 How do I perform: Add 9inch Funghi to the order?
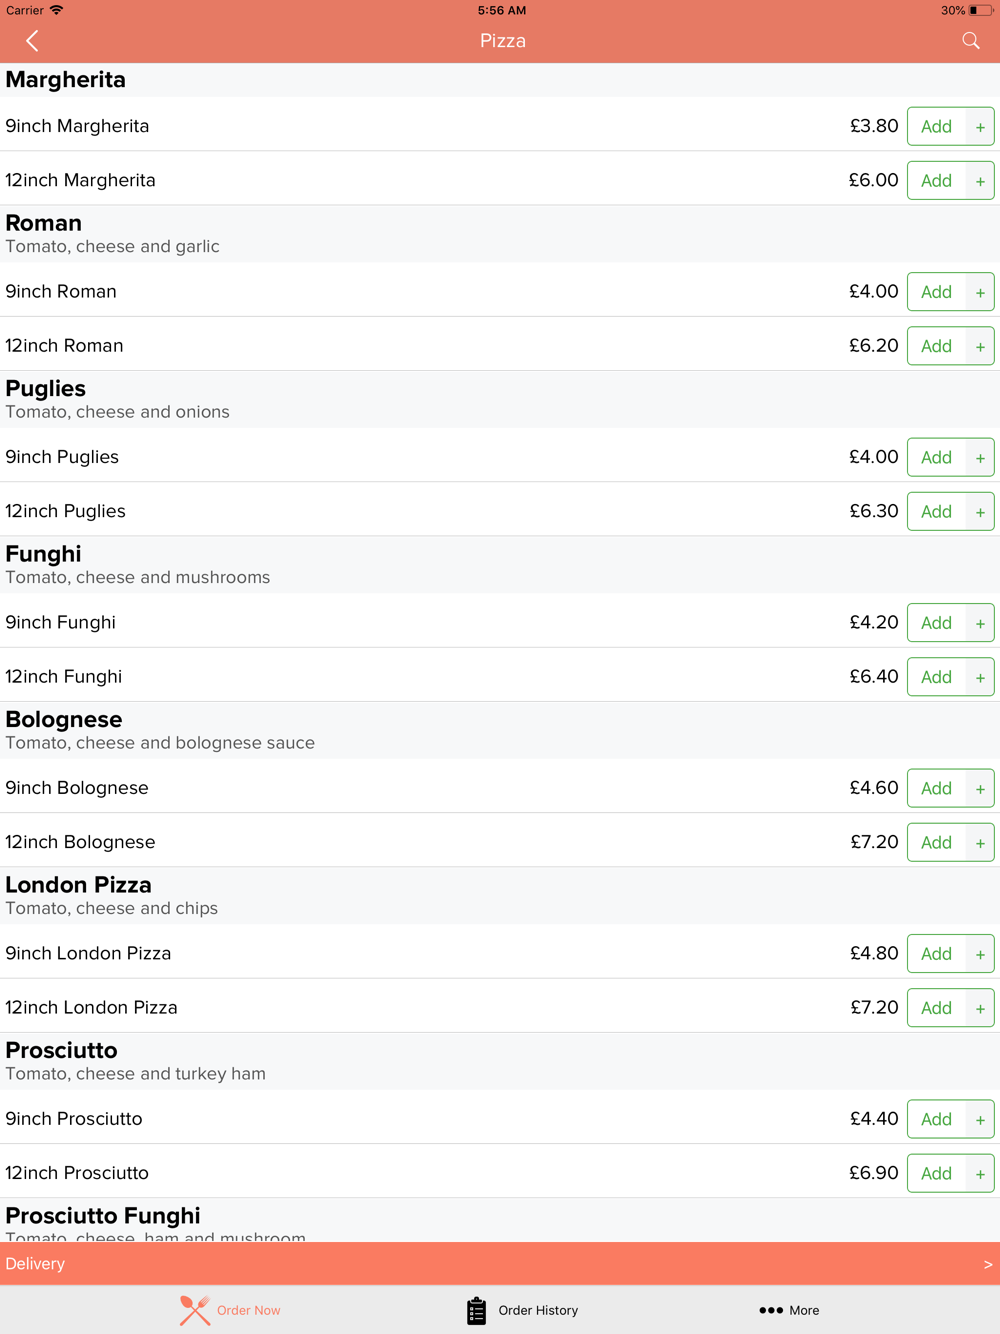tap(937, 623)
